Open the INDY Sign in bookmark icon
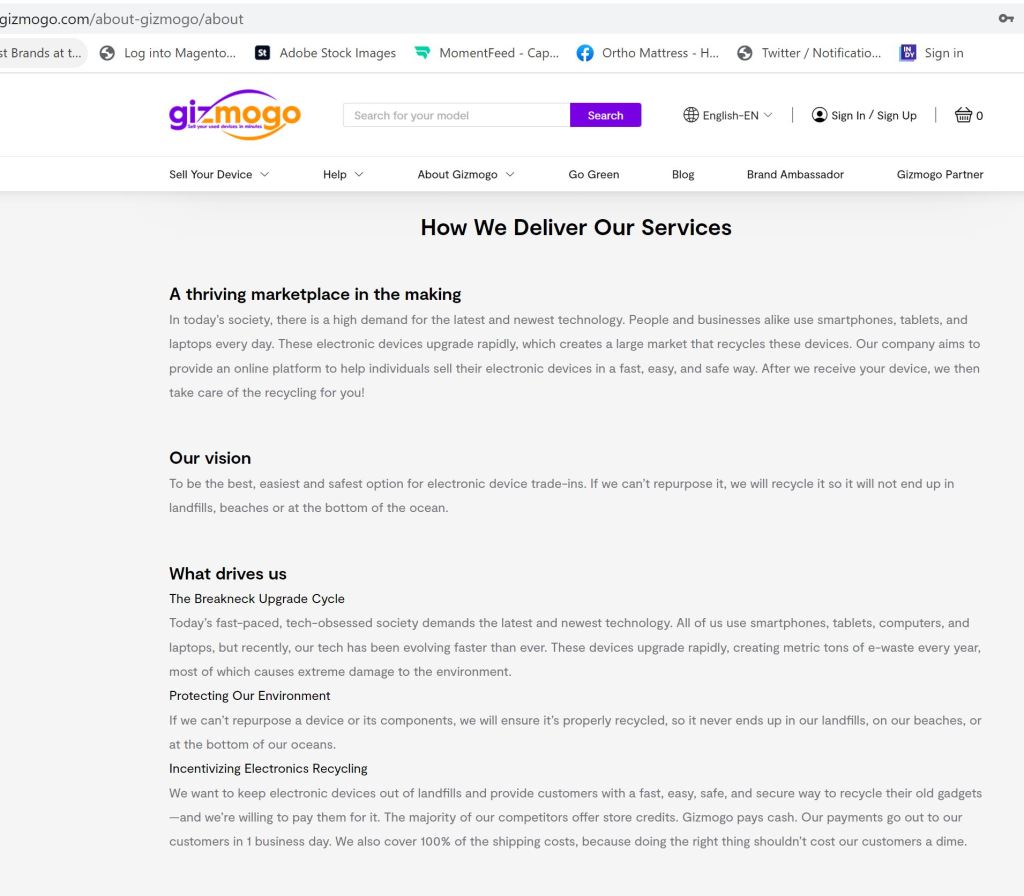 tap(908, 53)
